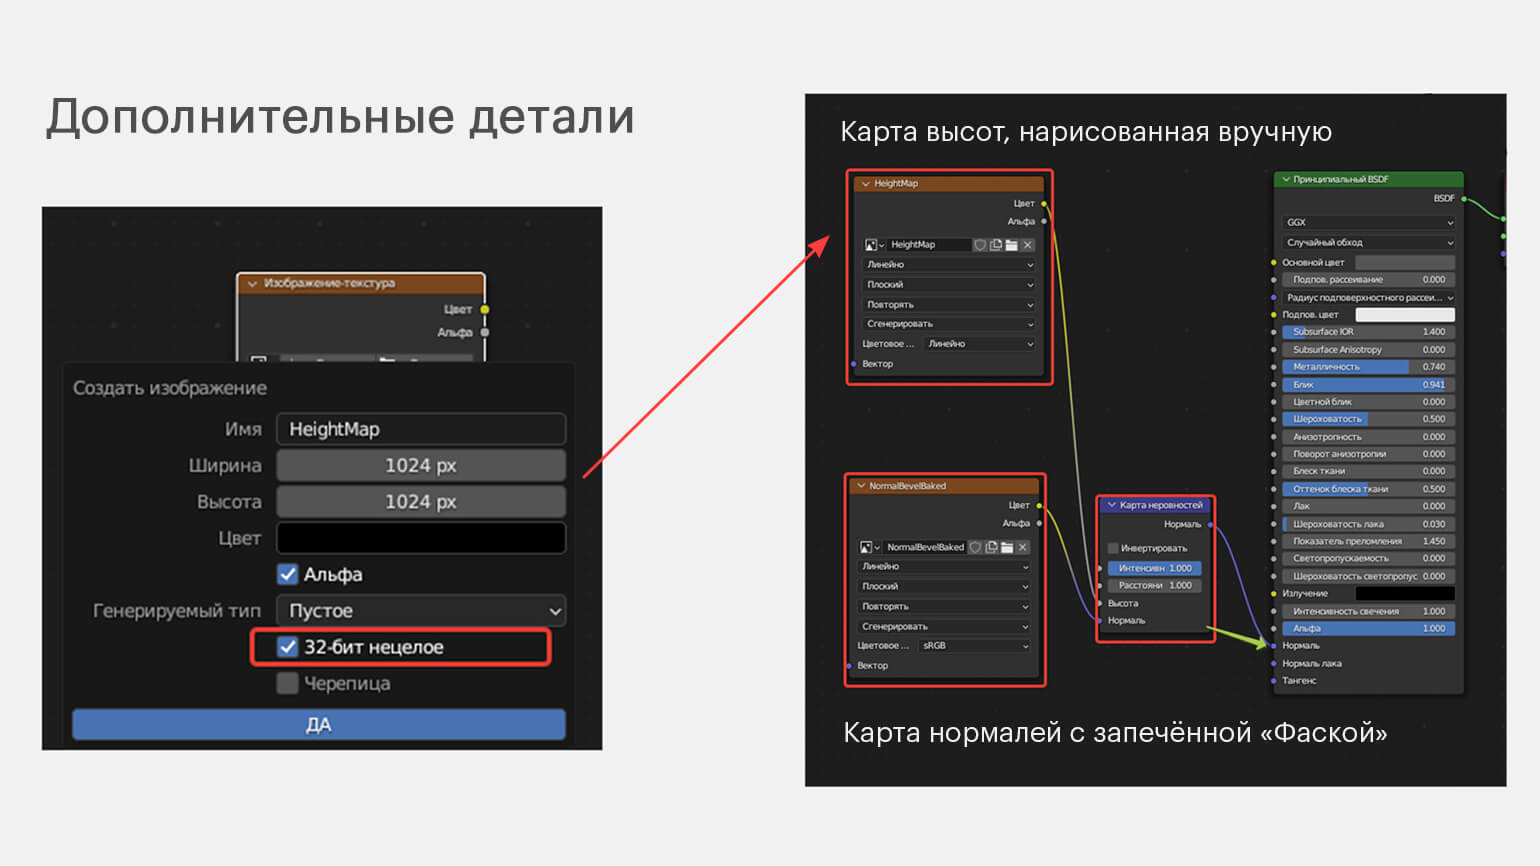Click the new image copy icon in HeightMap node
This screenshot has width=1540, height=866.
tap(996, 245)
